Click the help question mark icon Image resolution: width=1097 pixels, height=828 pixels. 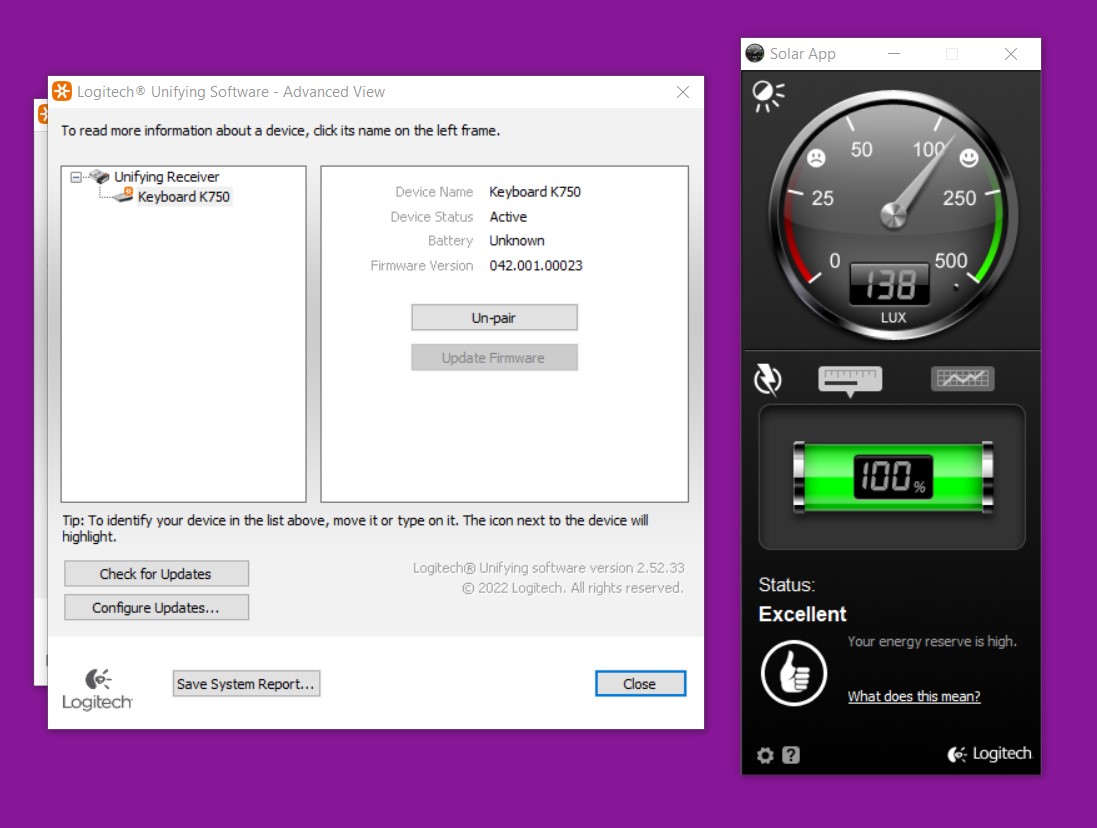point(791,755)
